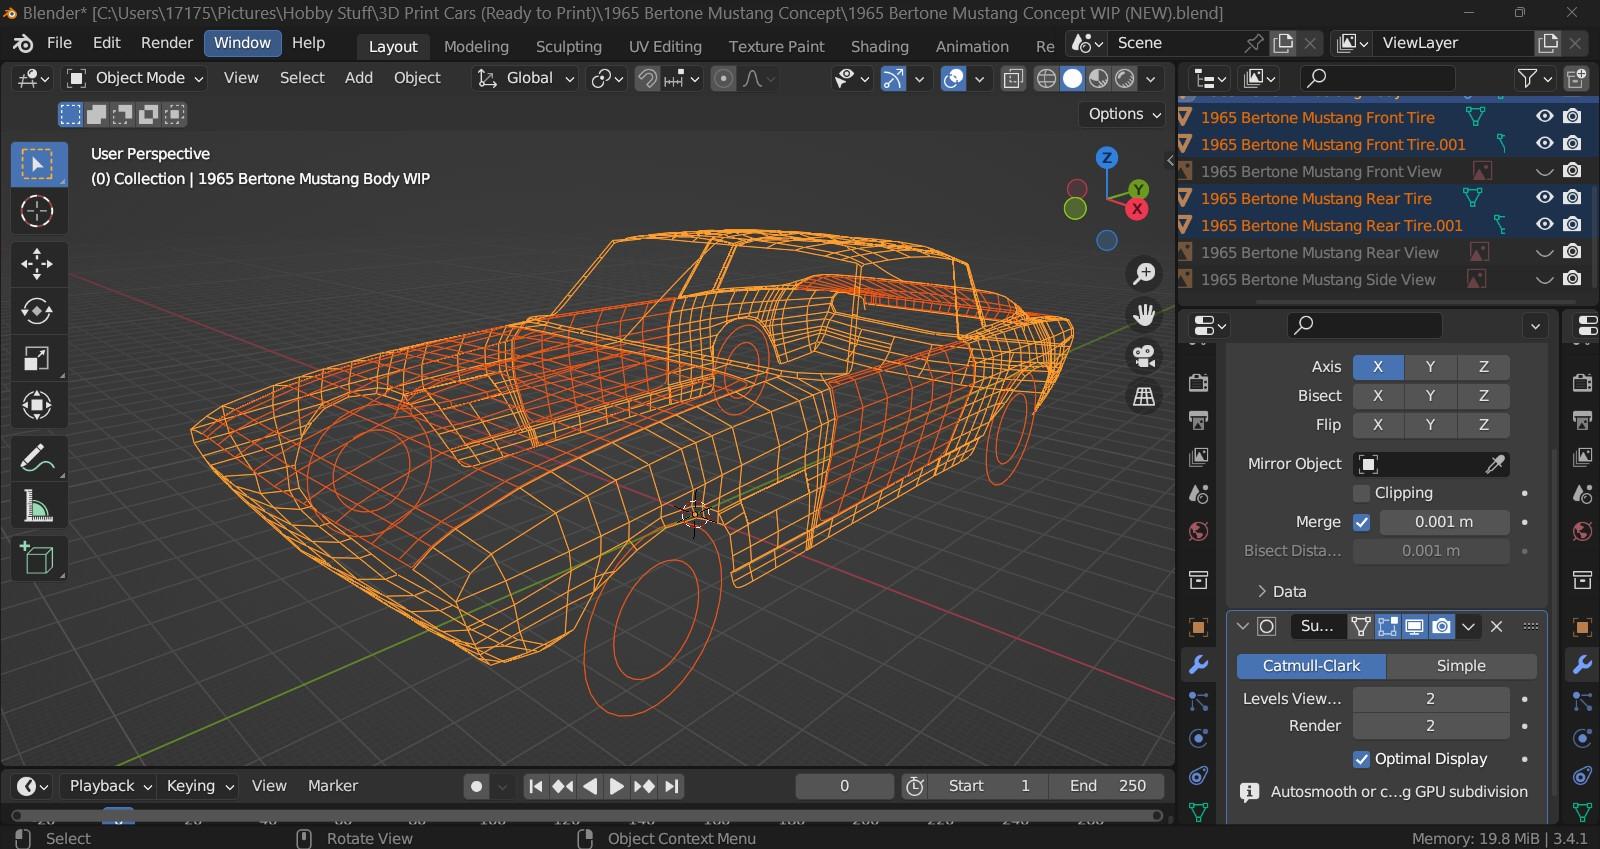Image resolution: width=1600 pixels, height=849 pixels.
Task: Open the Physics properties tab icon
Action: [1198, 738]
